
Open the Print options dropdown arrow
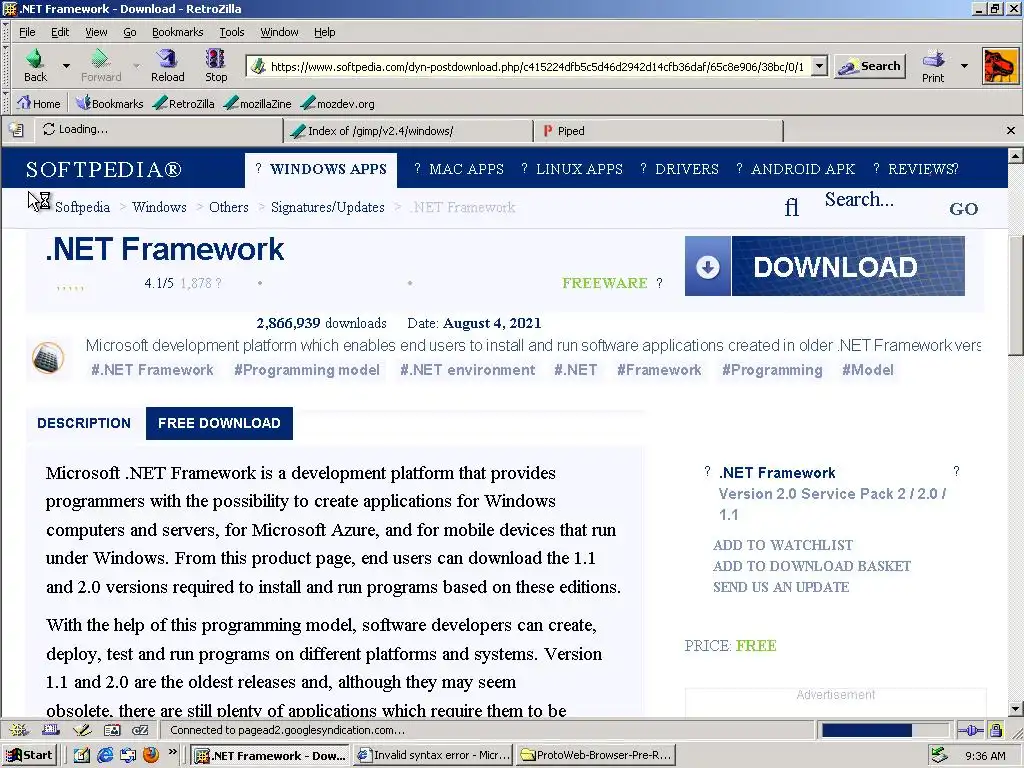(x=964, y=65)
